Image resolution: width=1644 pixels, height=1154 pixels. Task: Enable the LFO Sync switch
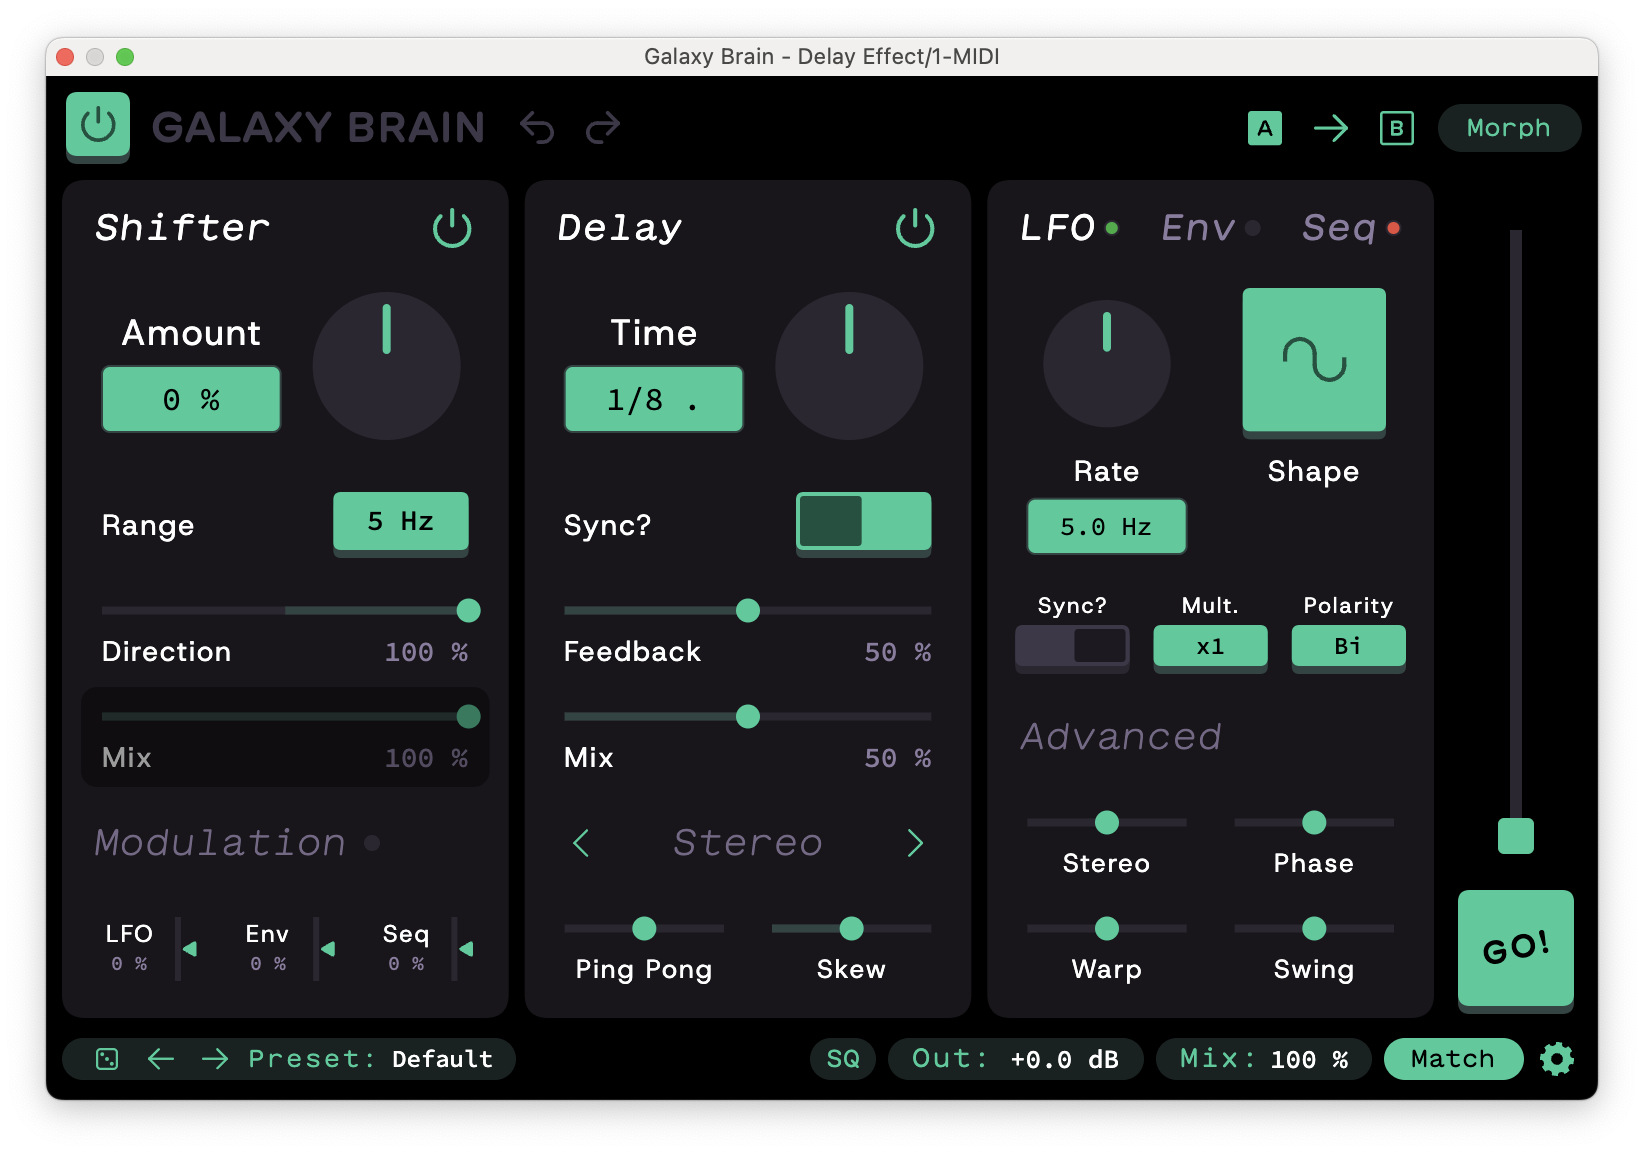(x=1072, y=646)
